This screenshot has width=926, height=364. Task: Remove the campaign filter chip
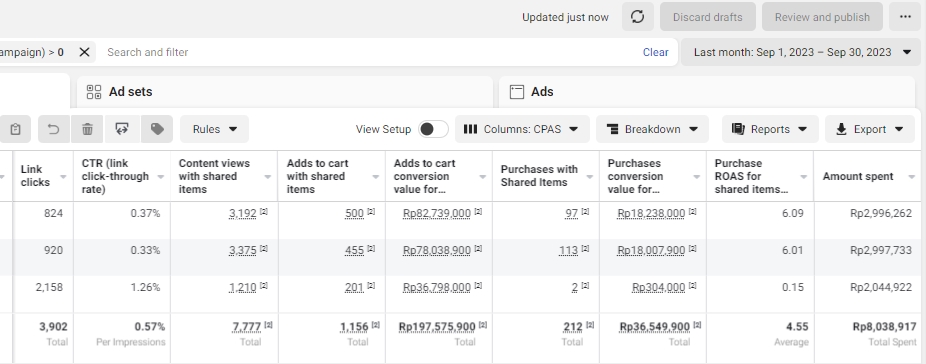tap(84, 52)
